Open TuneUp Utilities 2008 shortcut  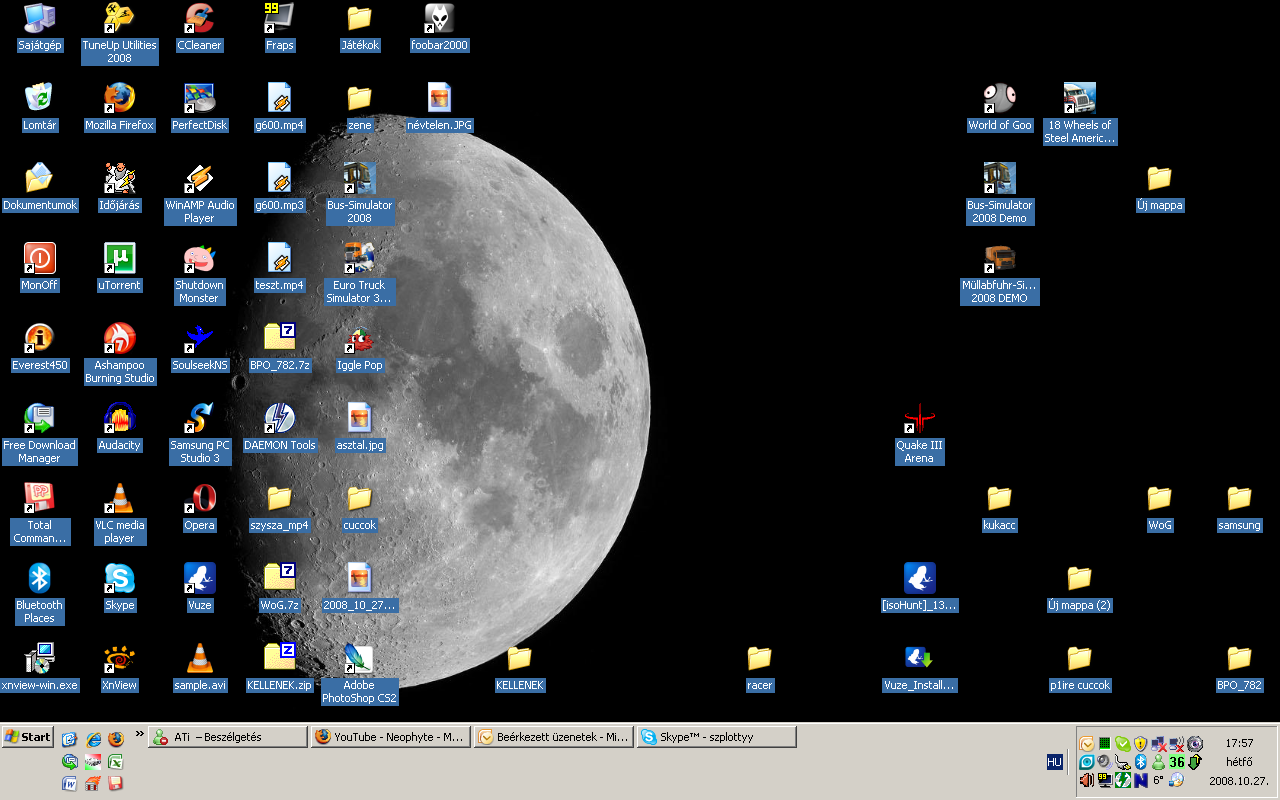tap(119, 33)
